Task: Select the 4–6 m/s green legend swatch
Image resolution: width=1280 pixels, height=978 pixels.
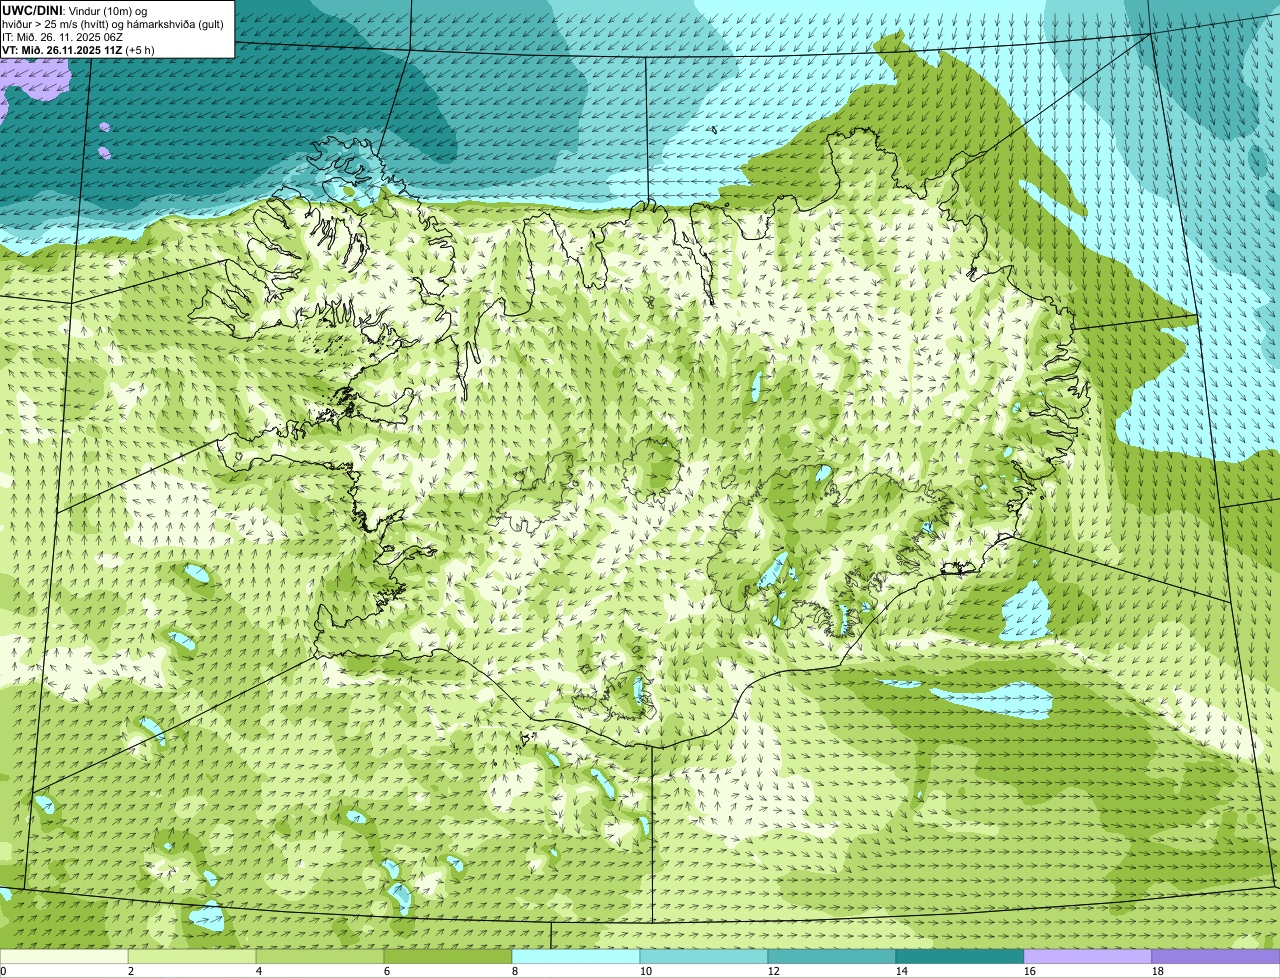Action: pos(320,957)
